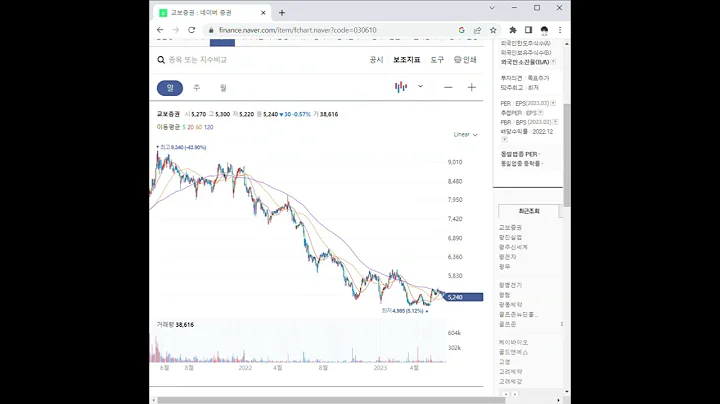Open the Linear scale dropdown
The width and height of the screenshot is (720, 404).
[x=466, y=135]
